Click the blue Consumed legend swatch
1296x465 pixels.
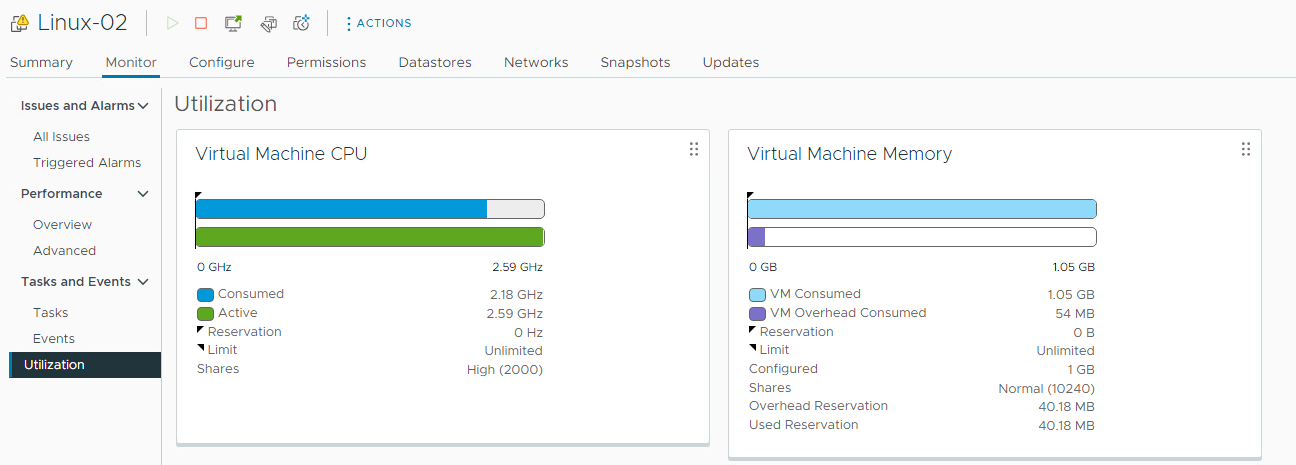[205, 295]
